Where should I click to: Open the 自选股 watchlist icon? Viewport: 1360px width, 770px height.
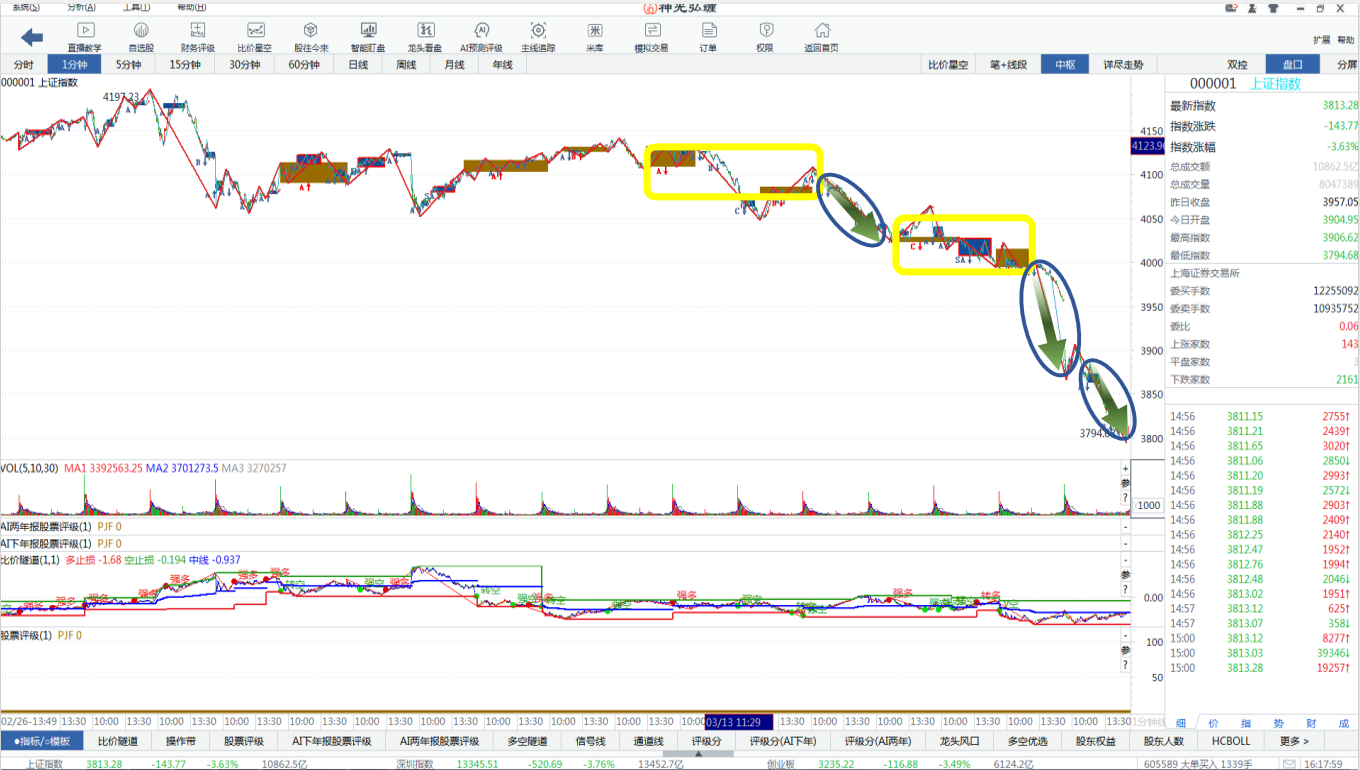pos(141,37)
